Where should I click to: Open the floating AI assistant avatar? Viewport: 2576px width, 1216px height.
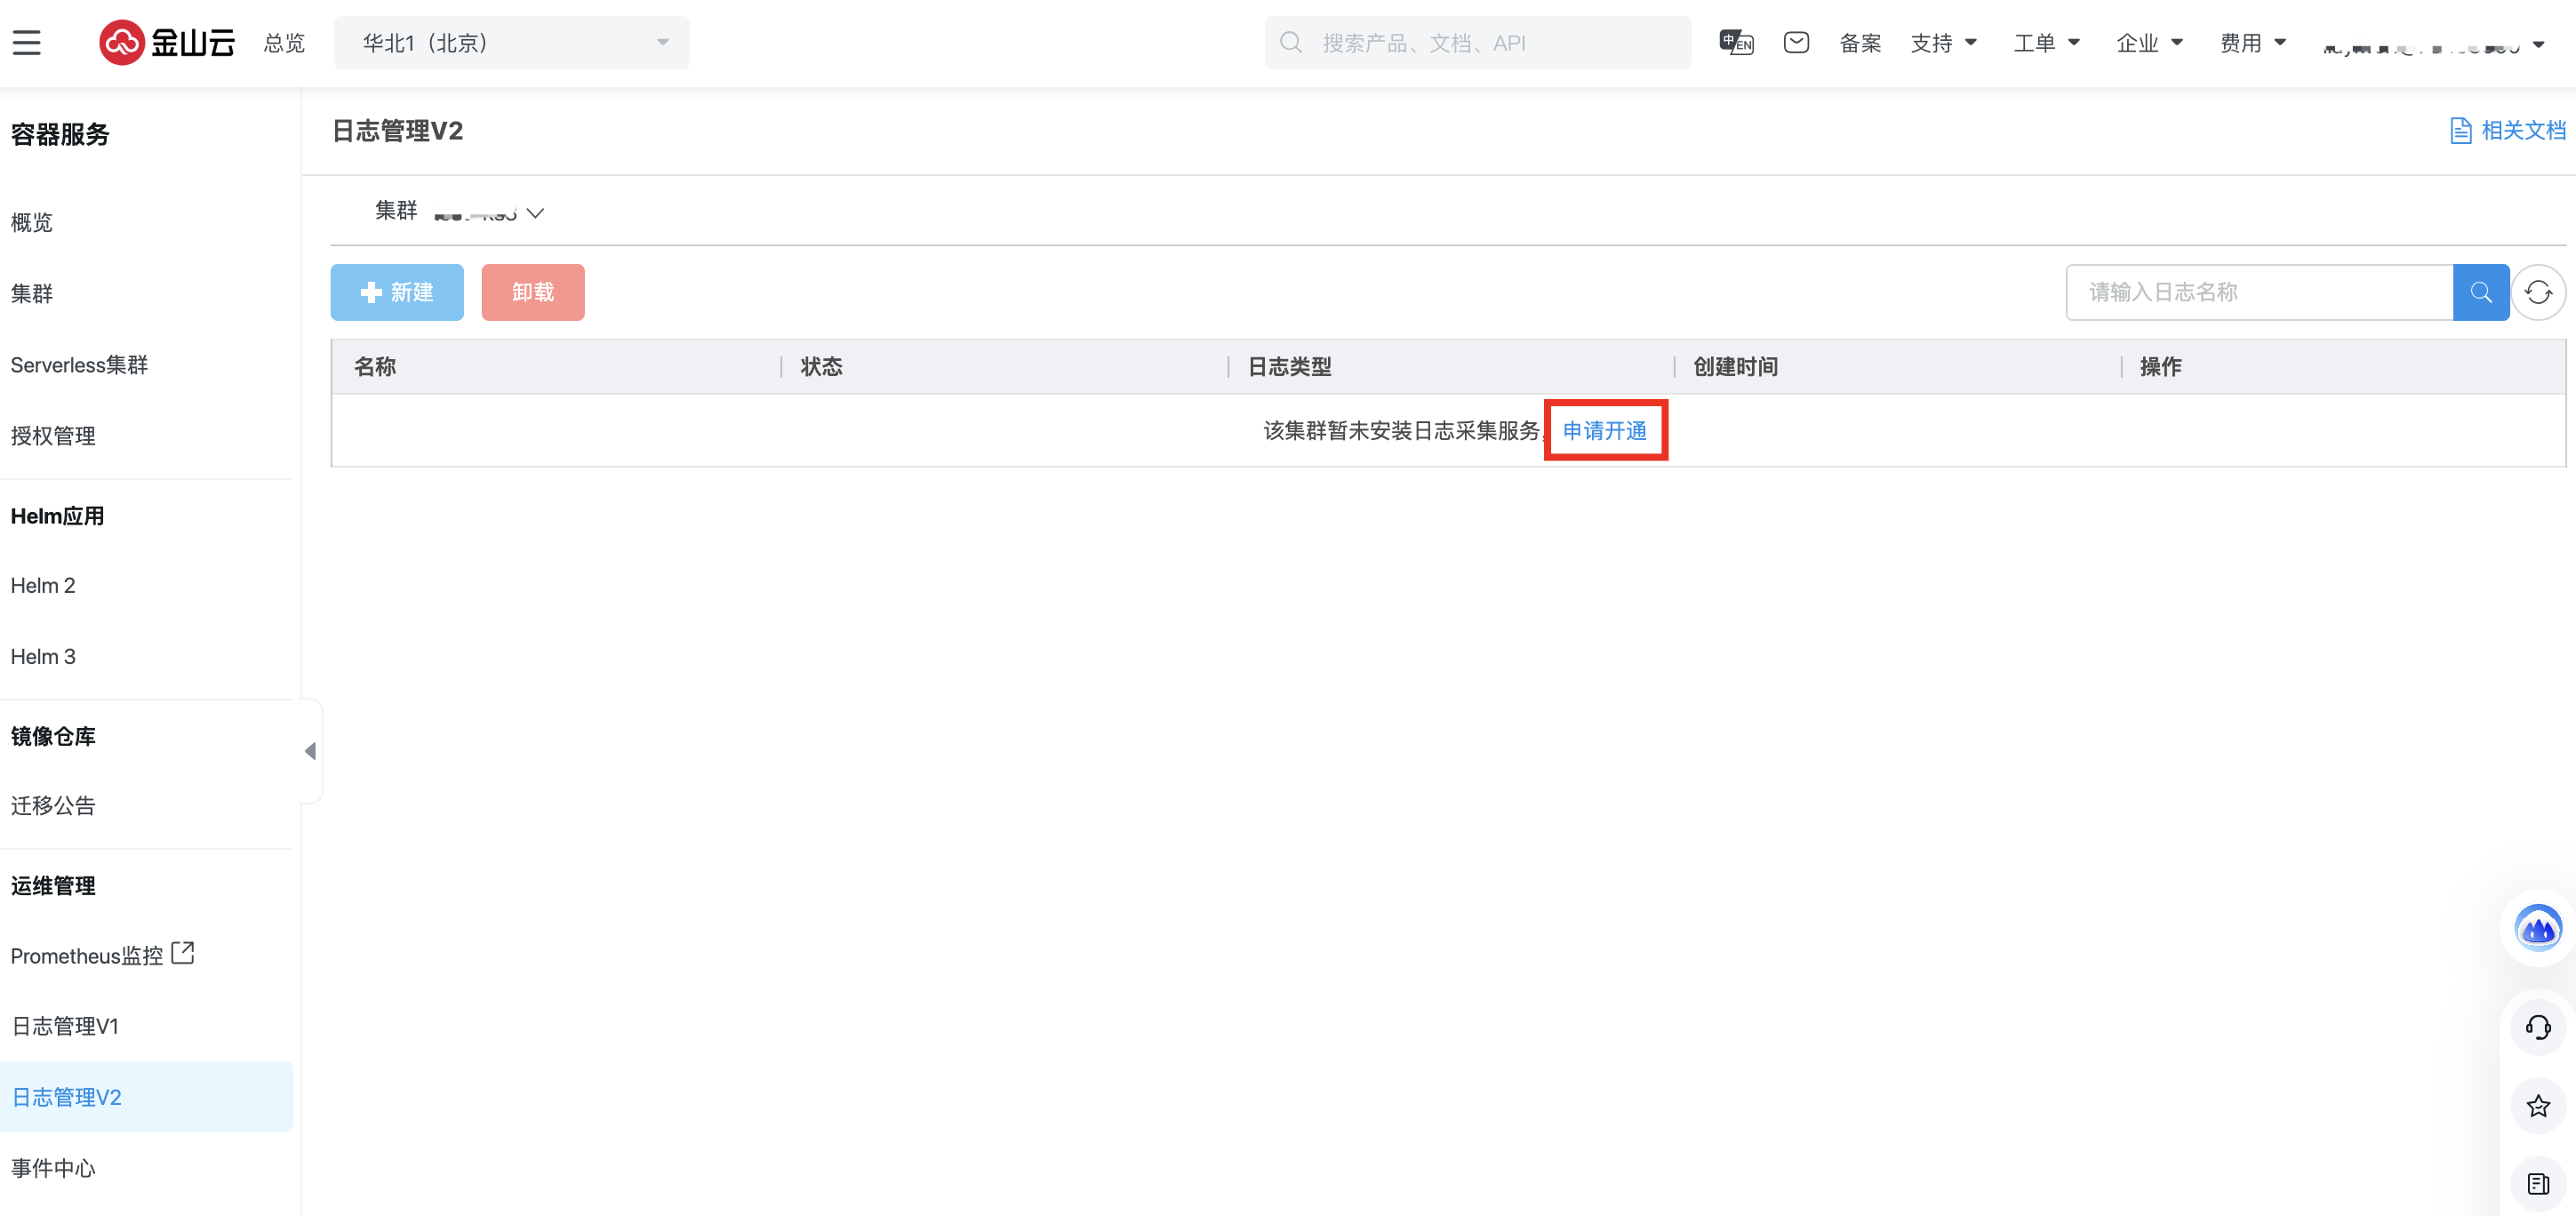(x=2538, y=928)
